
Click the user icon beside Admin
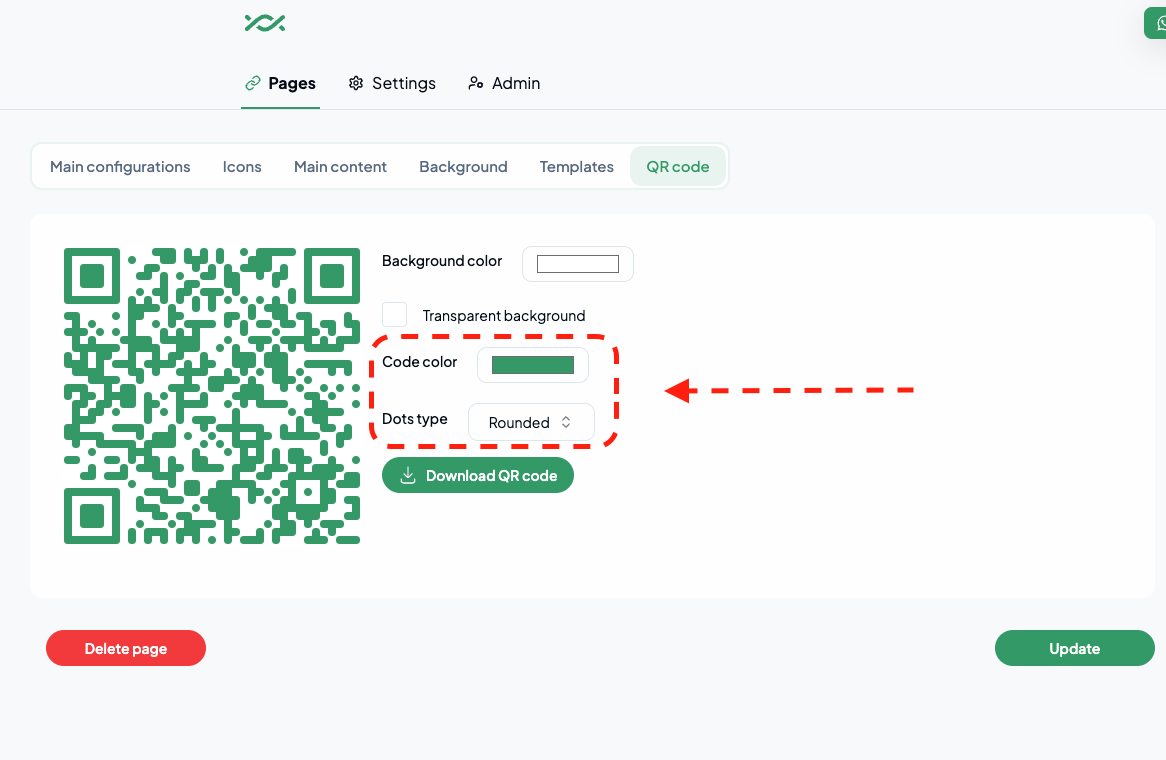pyautogui.click(x=476, y=83)
